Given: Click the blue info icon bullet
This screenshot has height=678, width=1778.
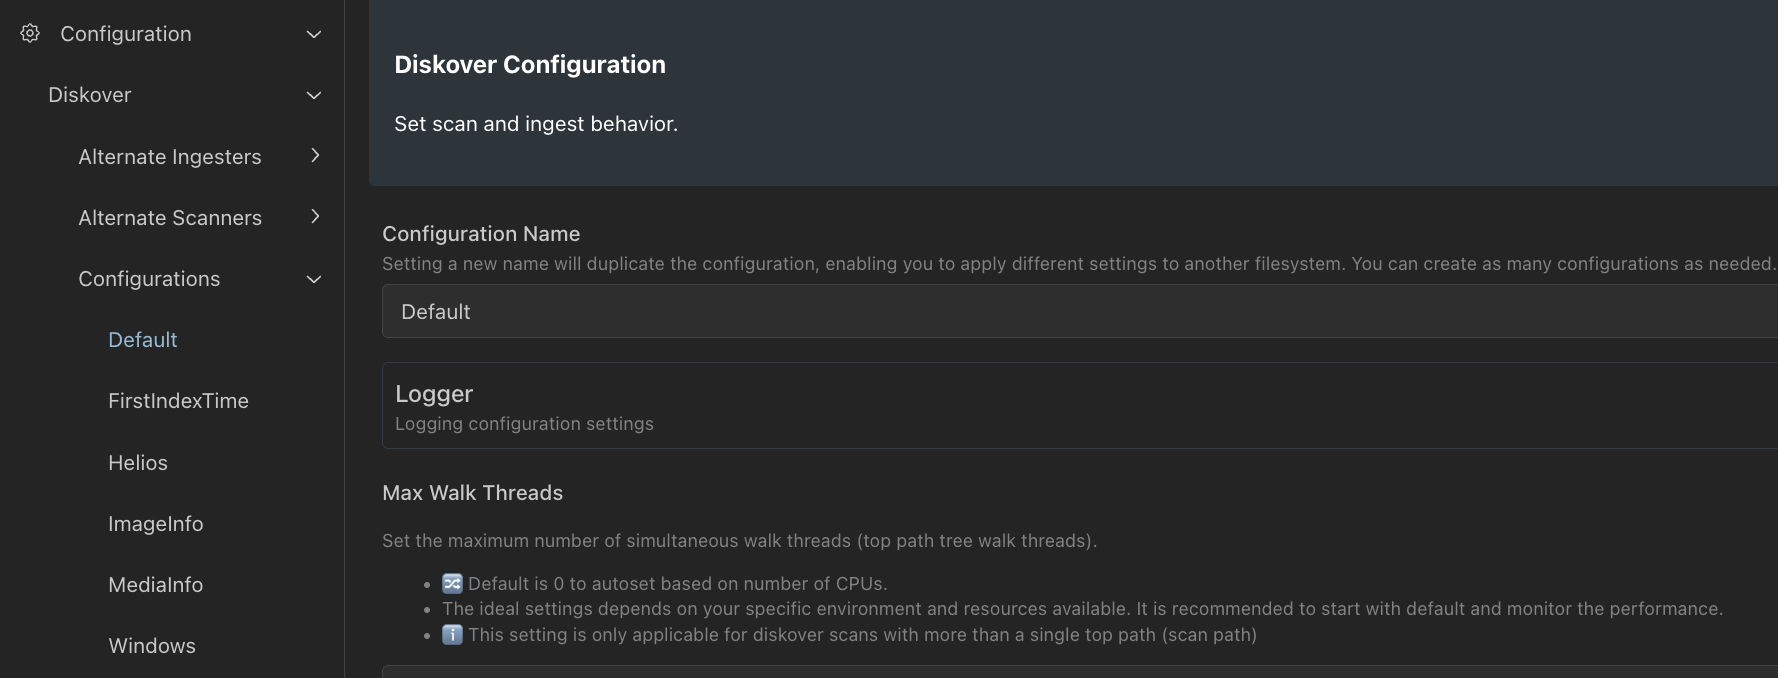Looking at the screenshot, I should (452, 634).
